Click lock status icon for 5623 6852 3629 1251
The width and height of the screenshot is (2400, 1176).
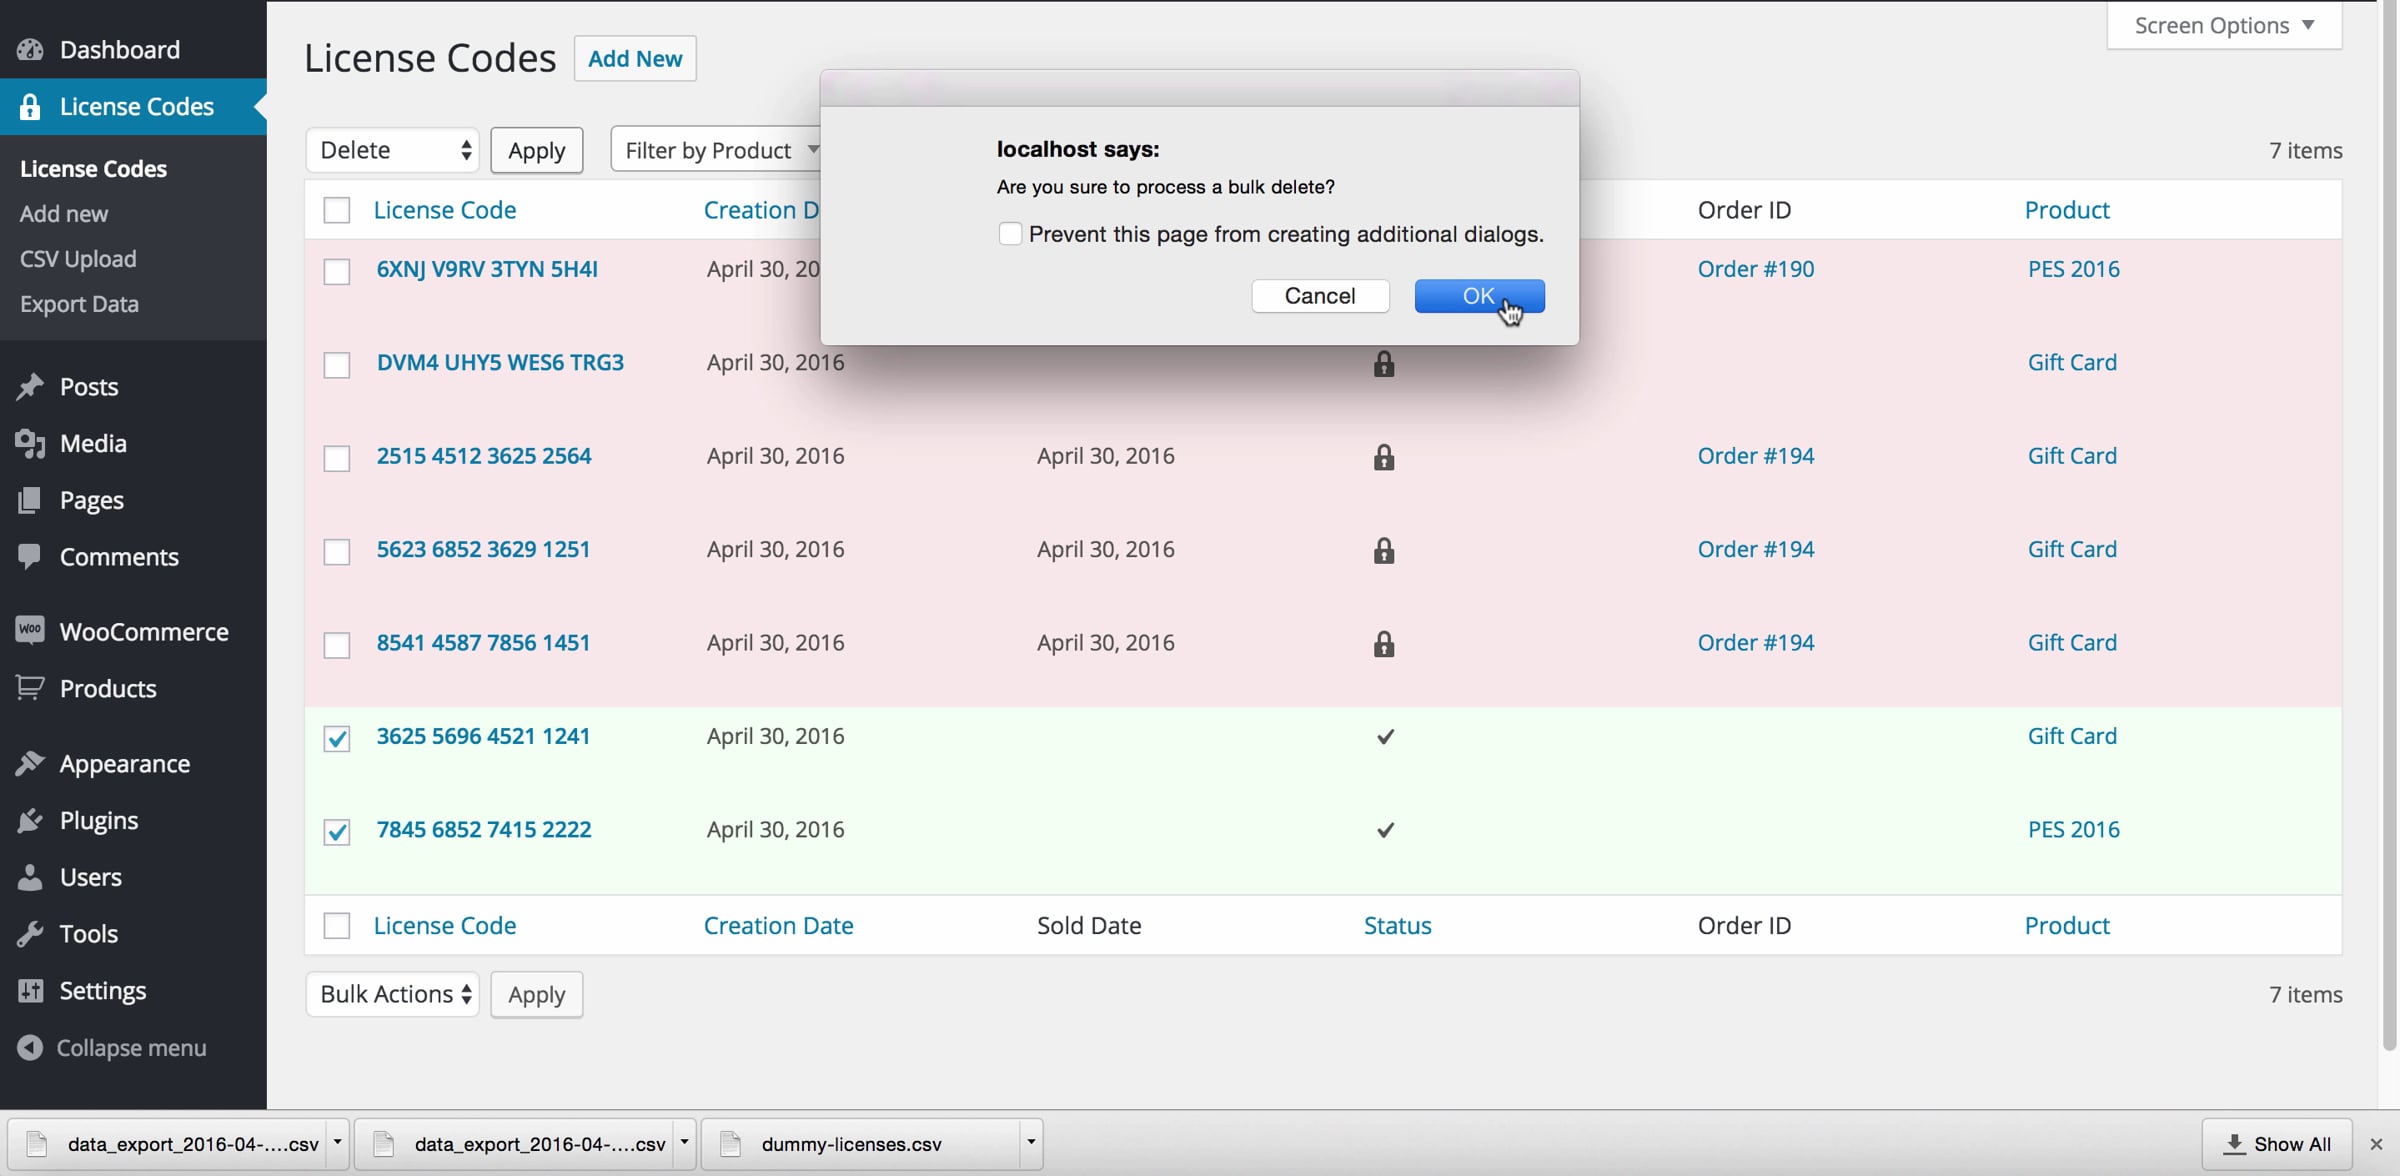(1384, 550)
